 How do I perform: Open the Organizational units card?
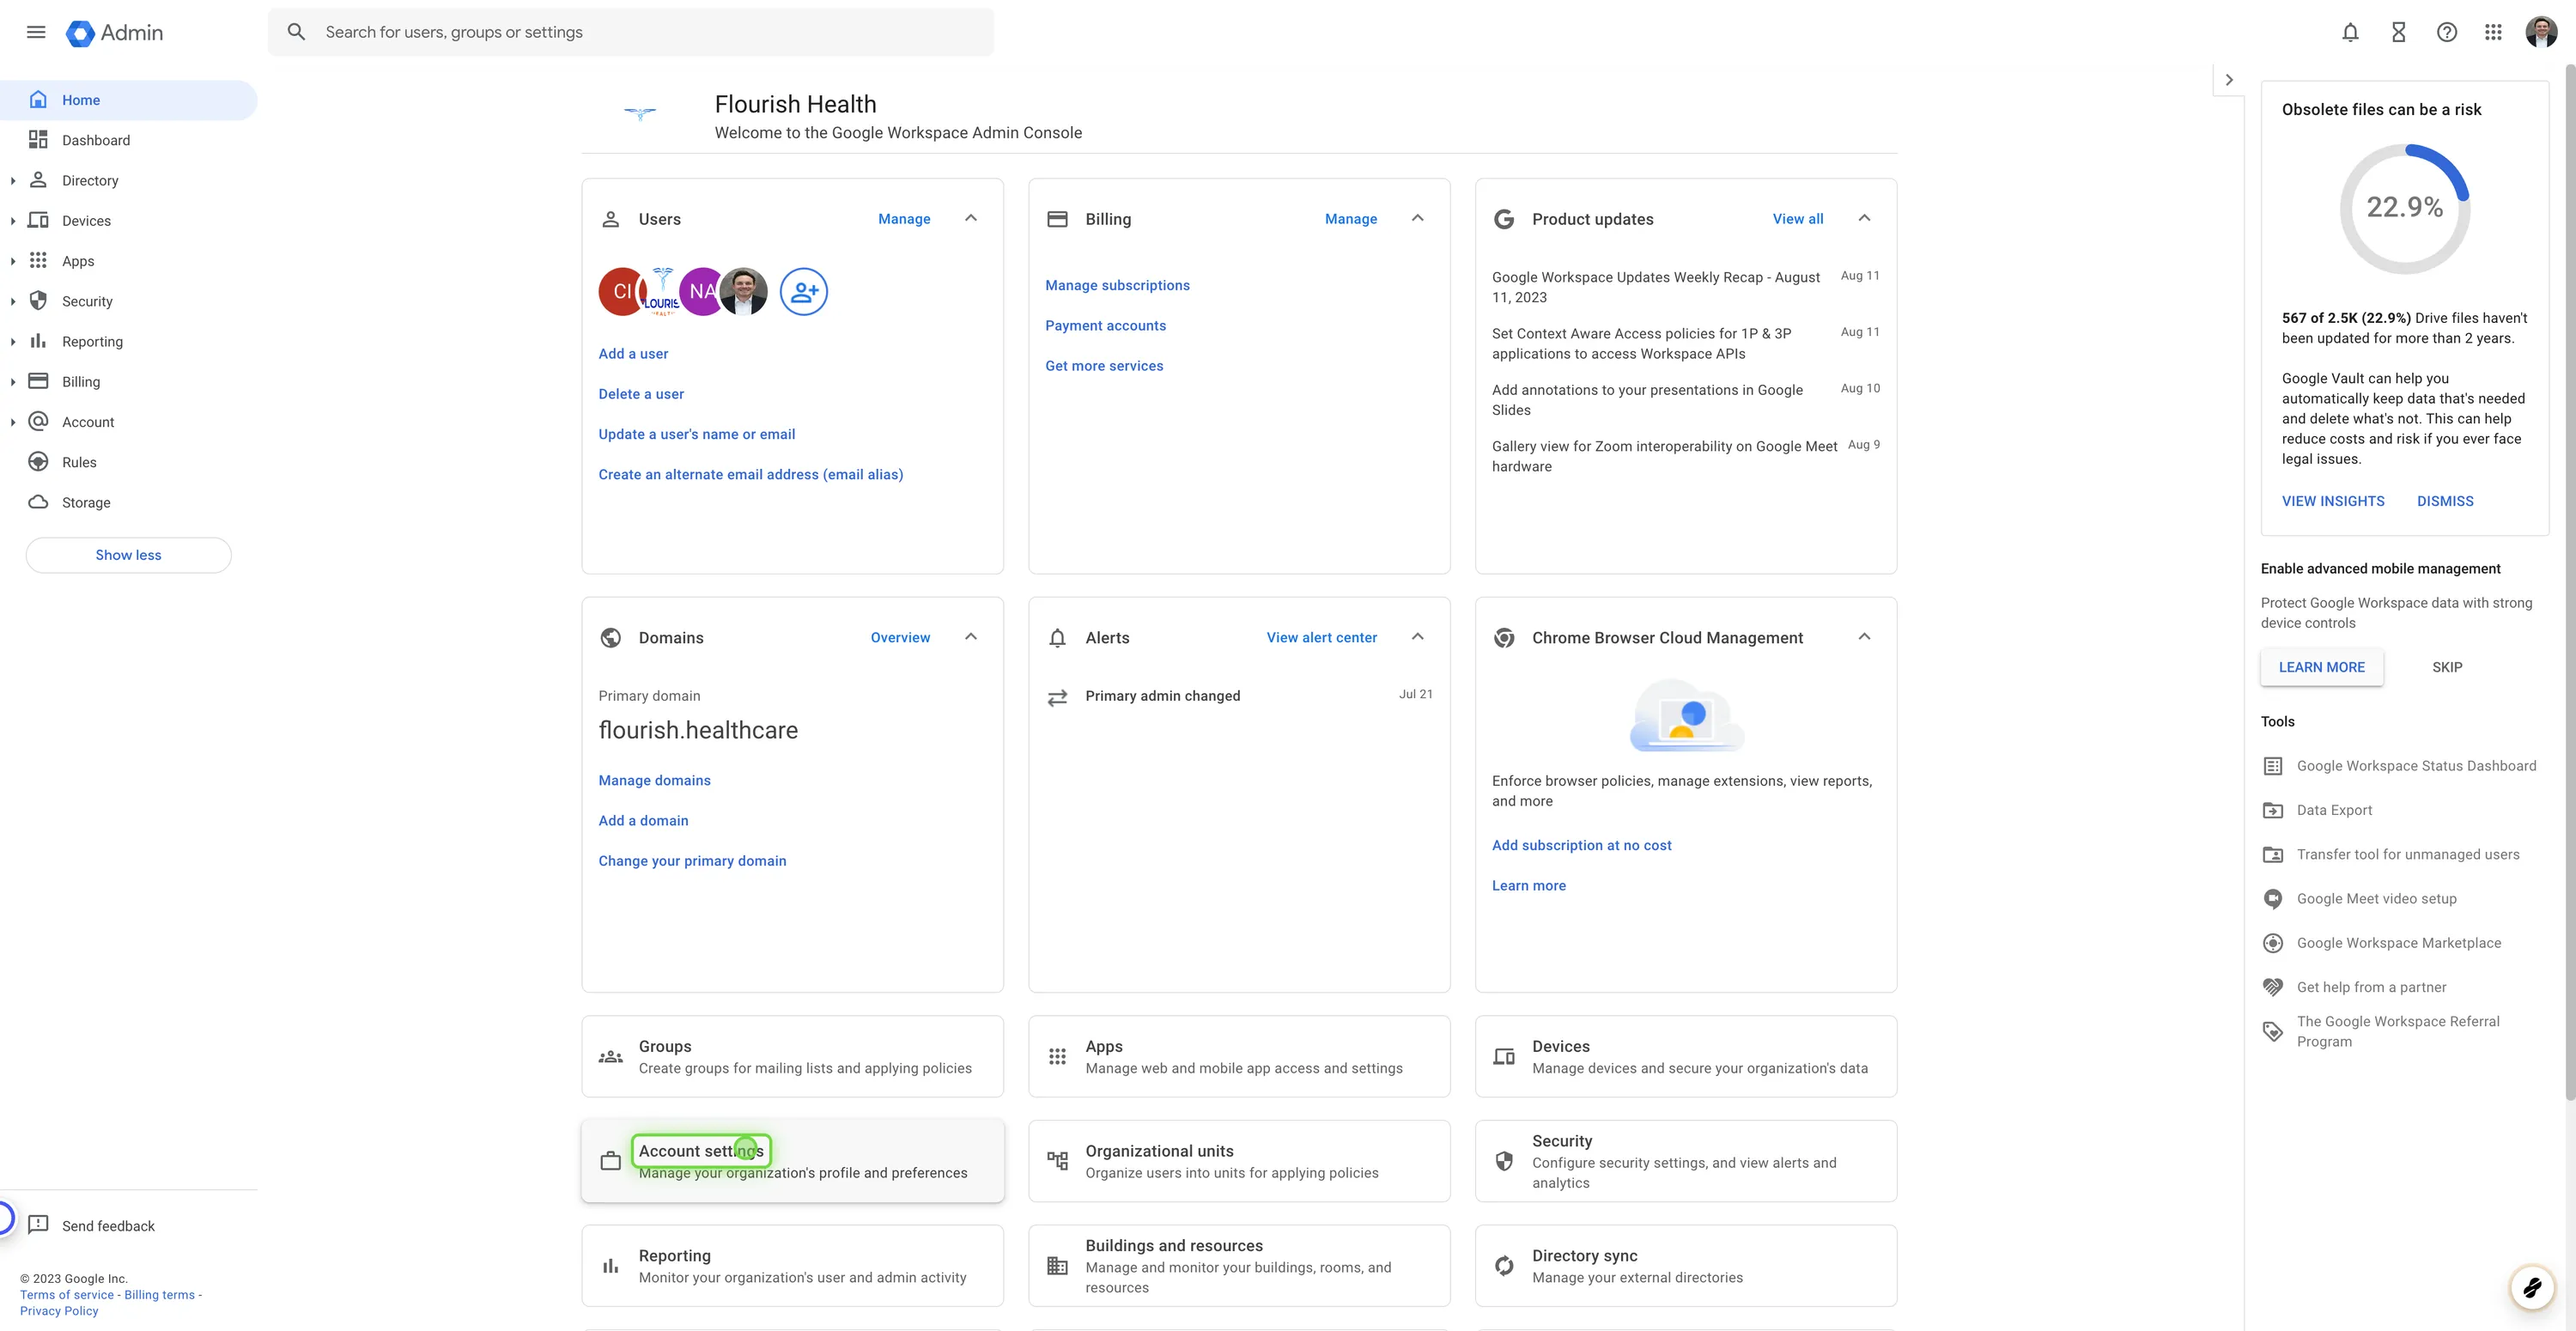click(x=1239, y=1161)
